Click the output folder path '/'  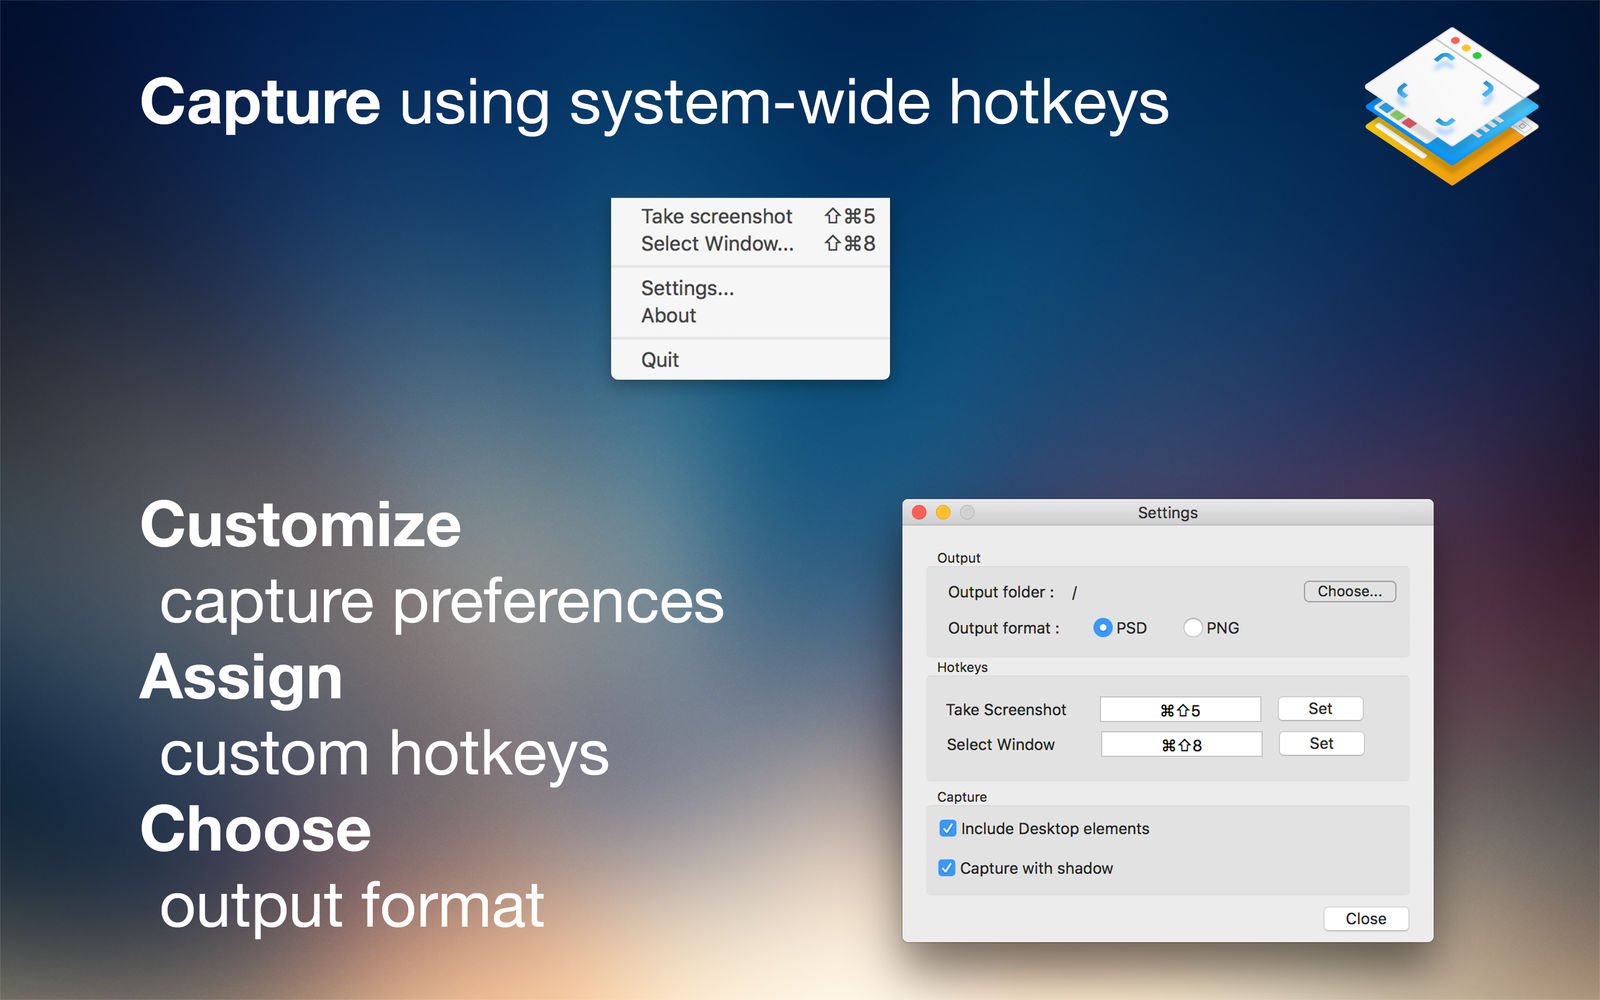click(x=1075, y=592)
